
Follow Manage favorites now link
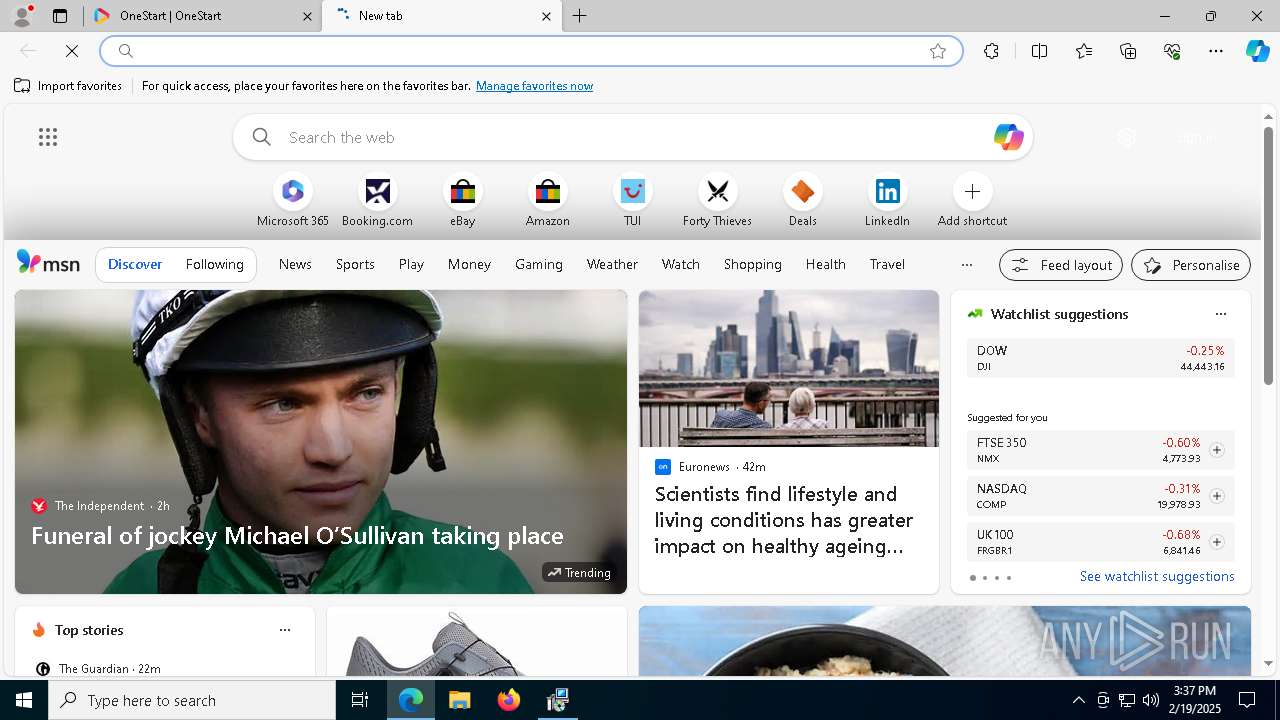click(534, 86)
